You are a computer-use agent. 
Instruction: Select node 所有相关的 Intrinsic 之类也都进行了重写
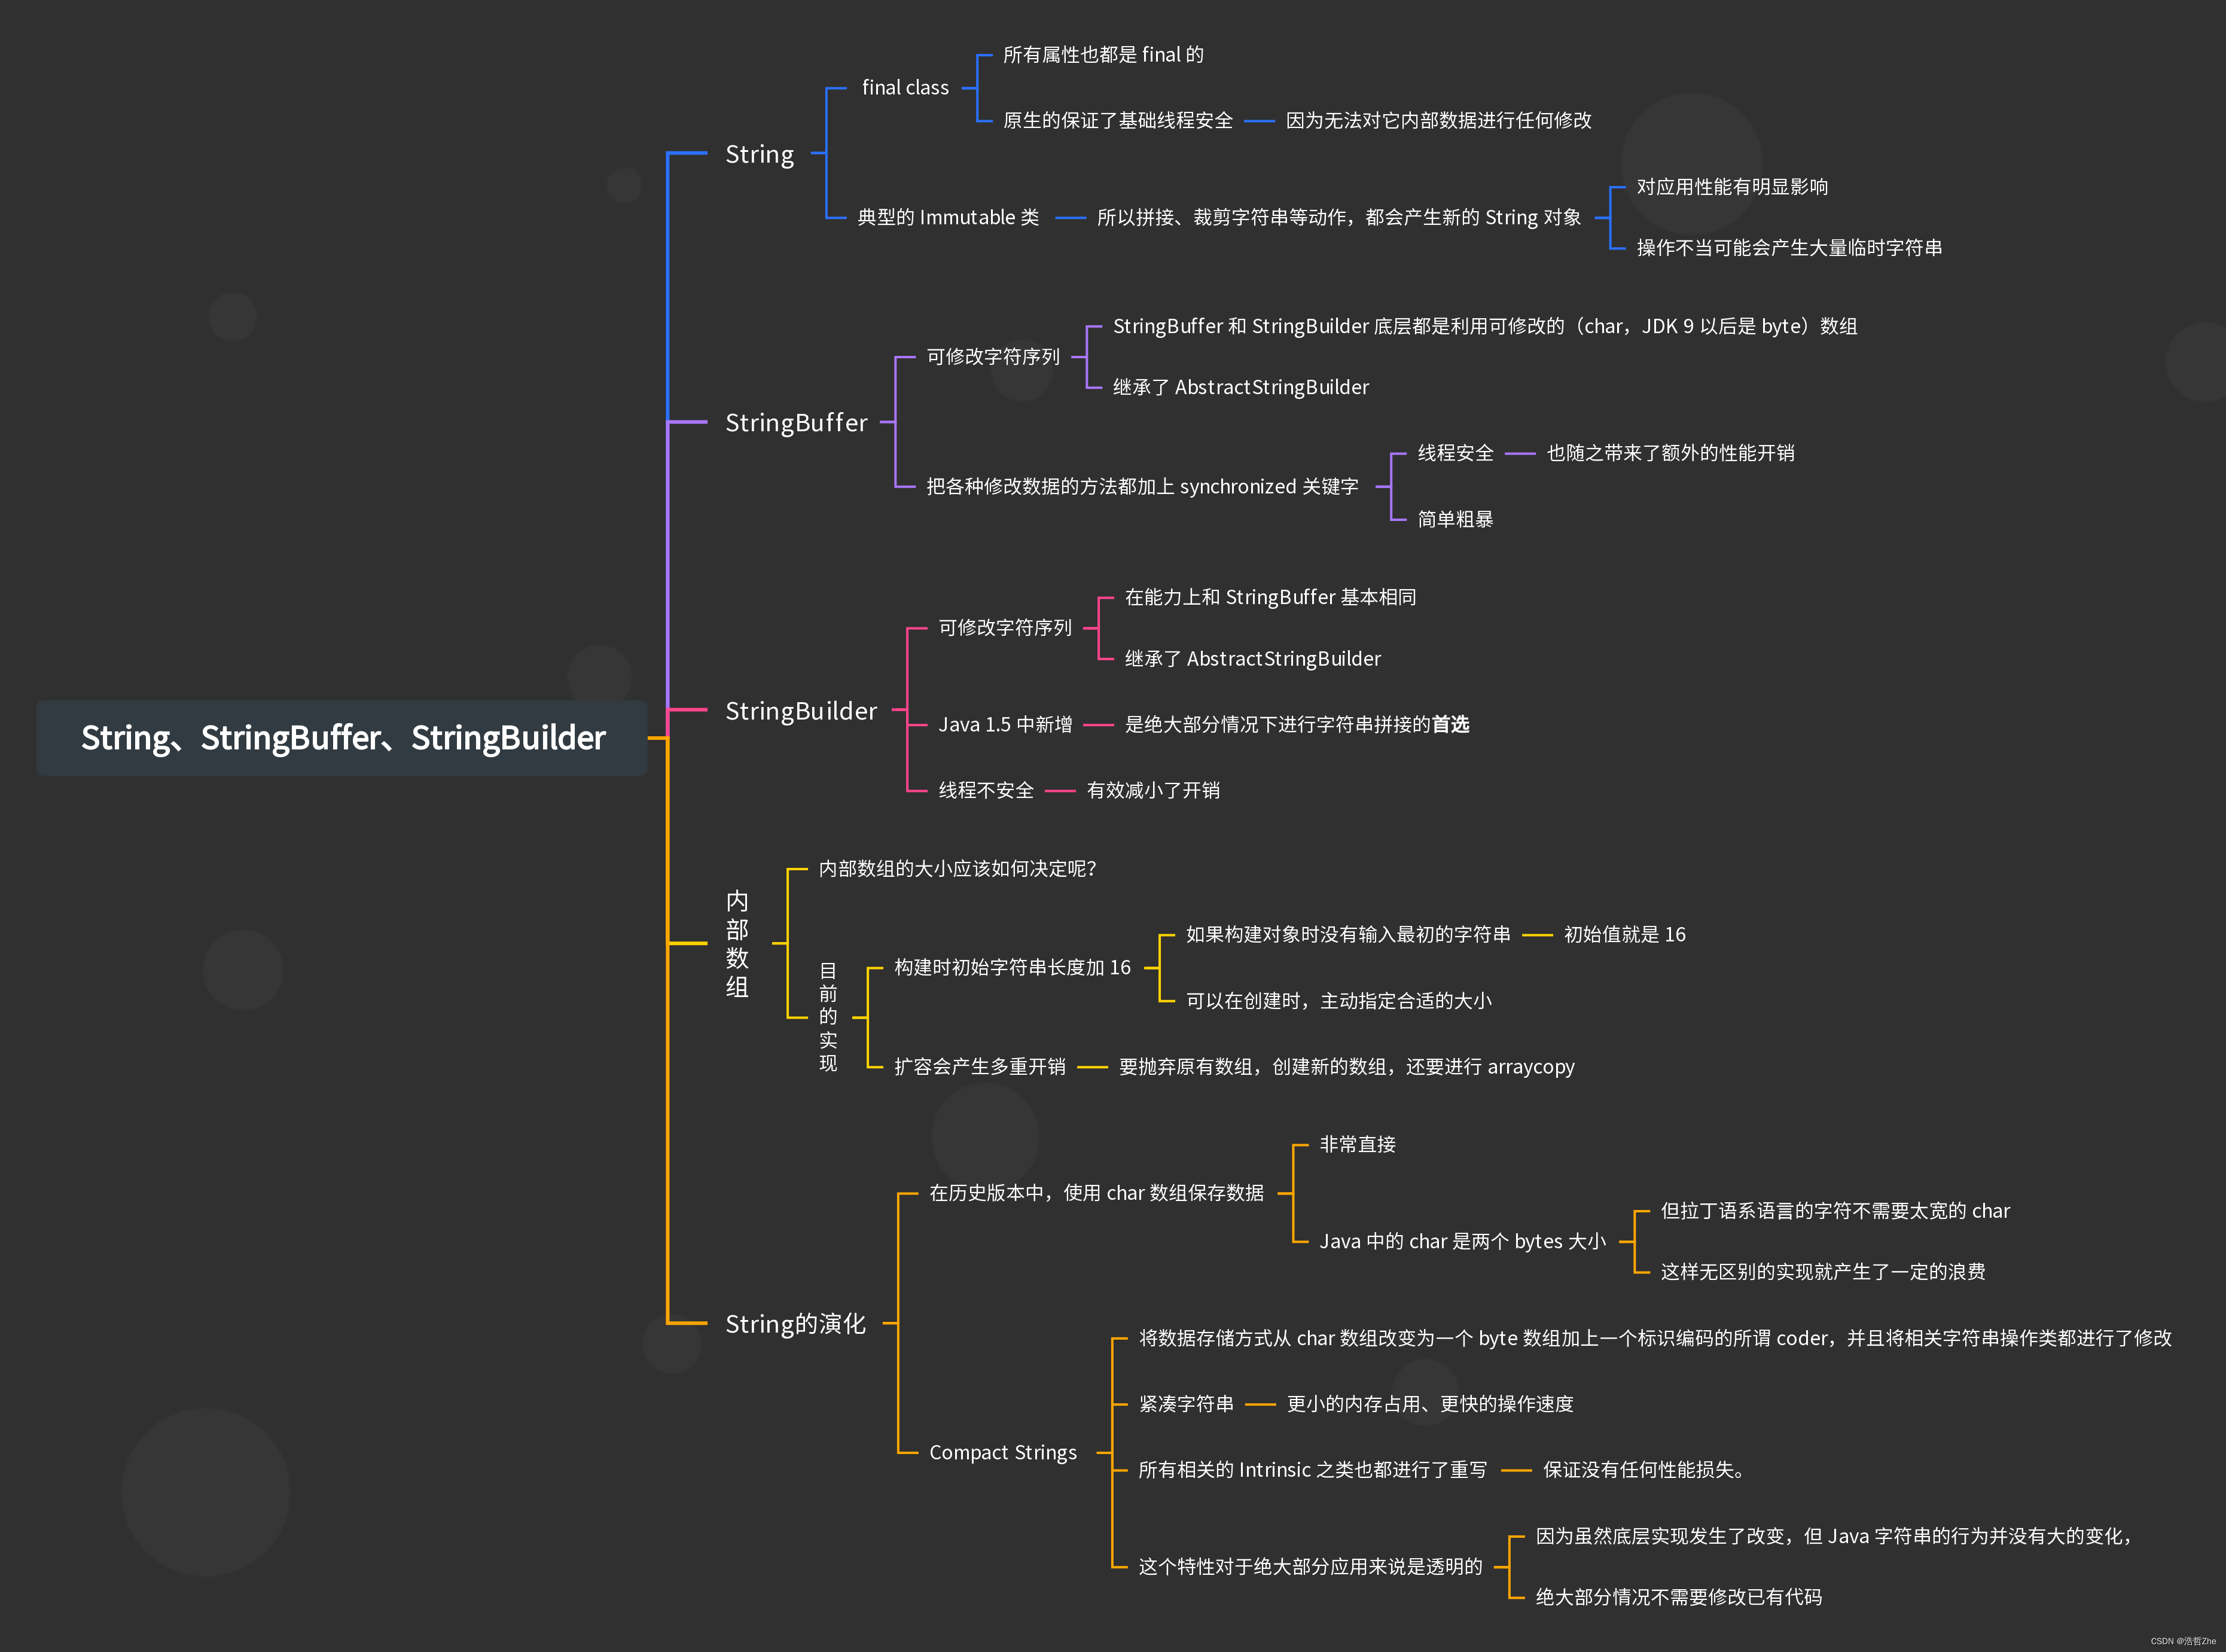click(x=1312, y=1470)
